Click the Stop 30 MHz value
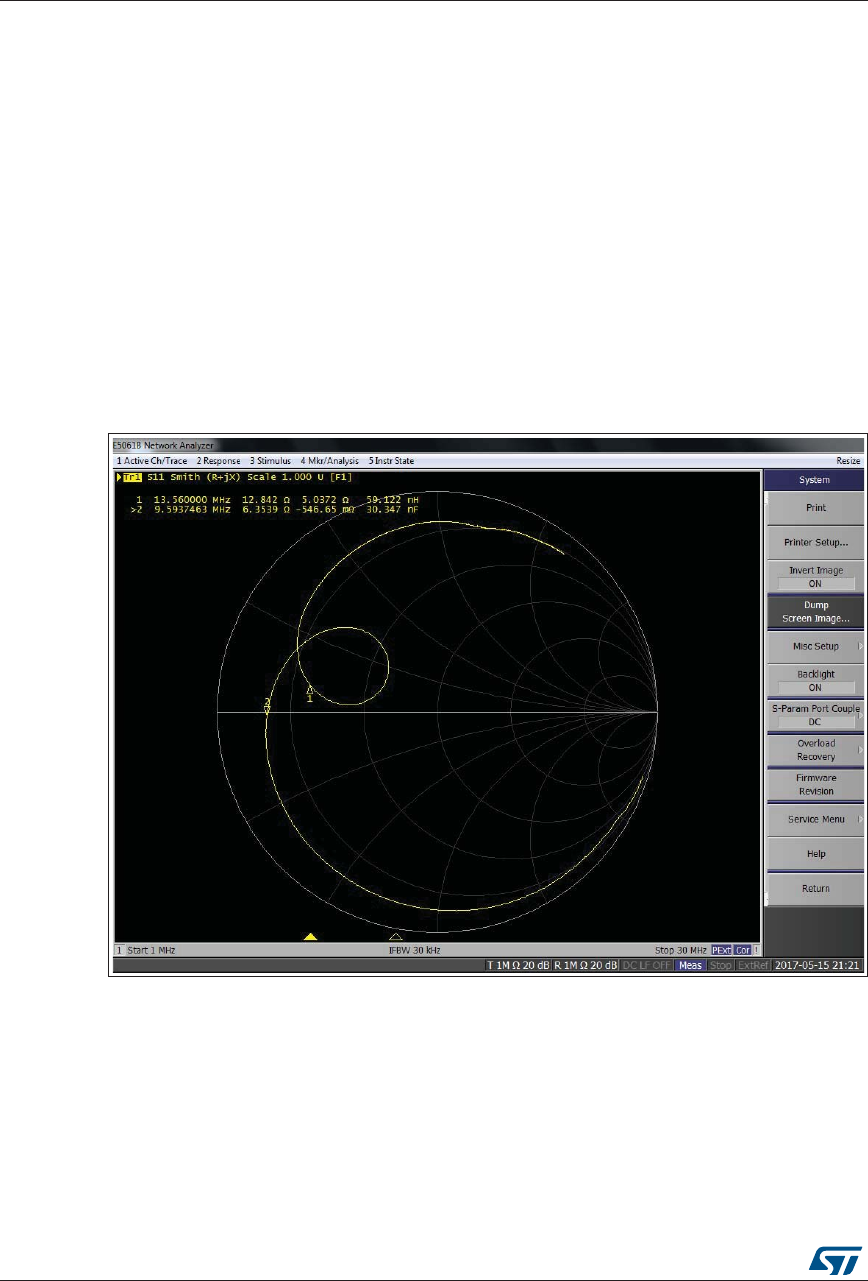The height and width of the screenshot is (1281, 868). click(x=680, y=949)
